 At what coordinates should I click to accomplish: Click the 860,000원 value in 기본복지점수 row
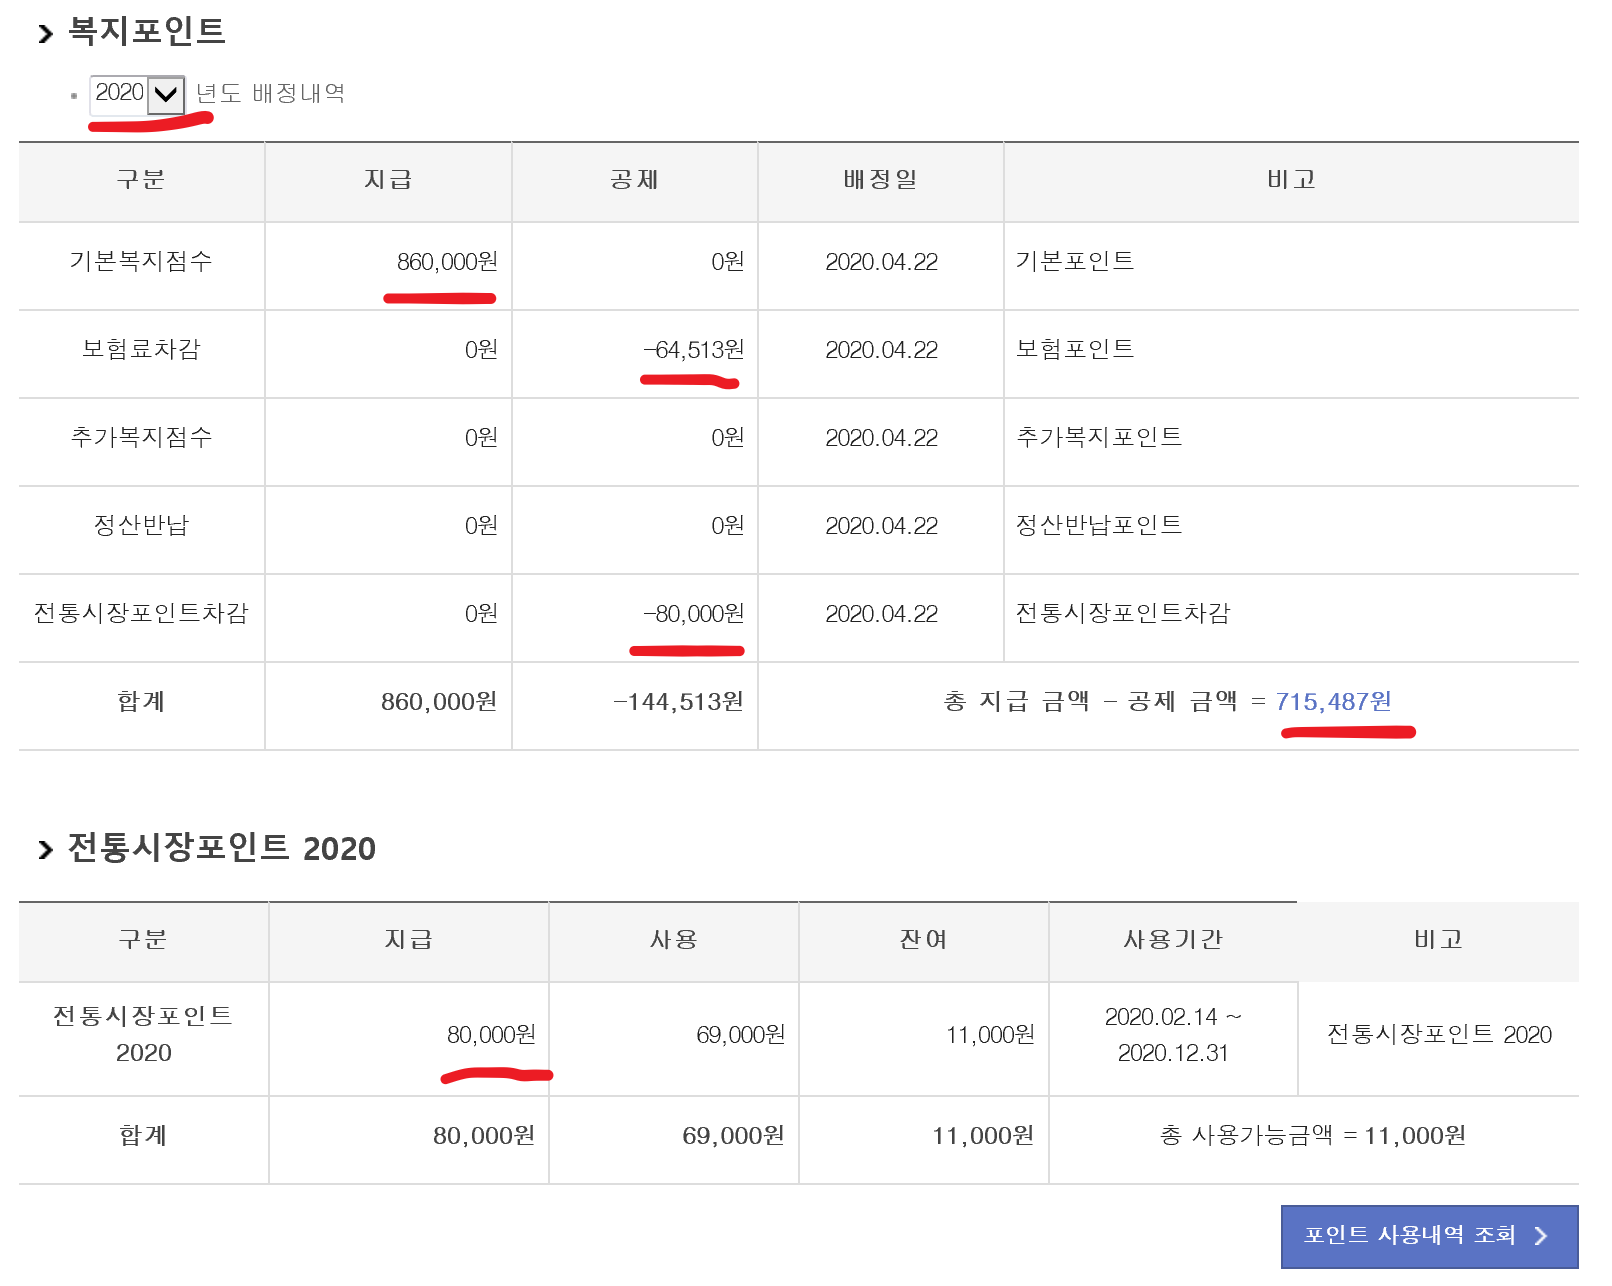[x=447, y=262]
